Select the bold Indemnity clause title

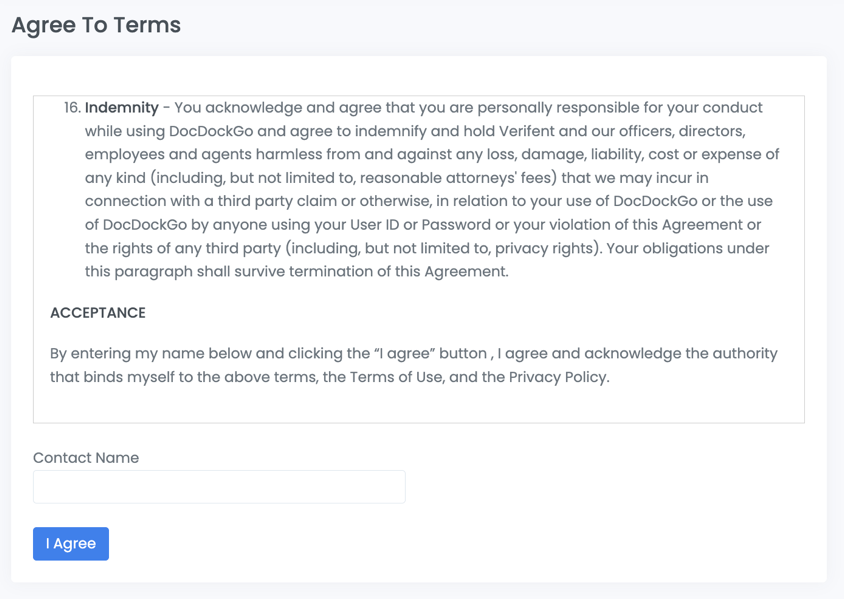point(121,108)
